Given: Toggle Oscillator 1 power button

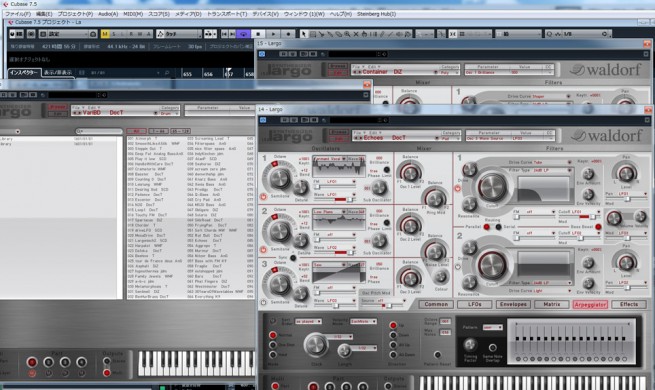Looking at the screenshot, I should (263, 196).
